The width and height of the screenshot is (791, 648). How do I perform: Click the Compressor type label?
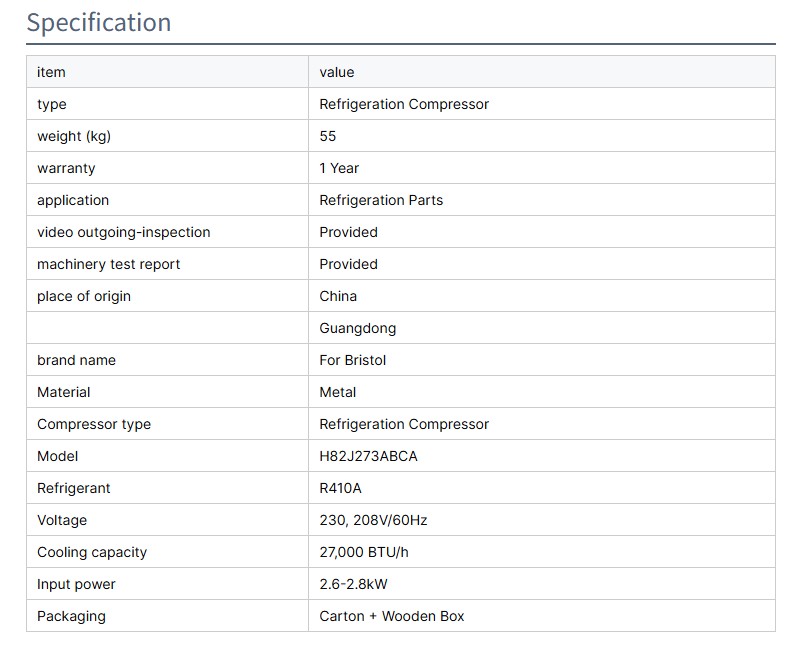pos(94,424)
